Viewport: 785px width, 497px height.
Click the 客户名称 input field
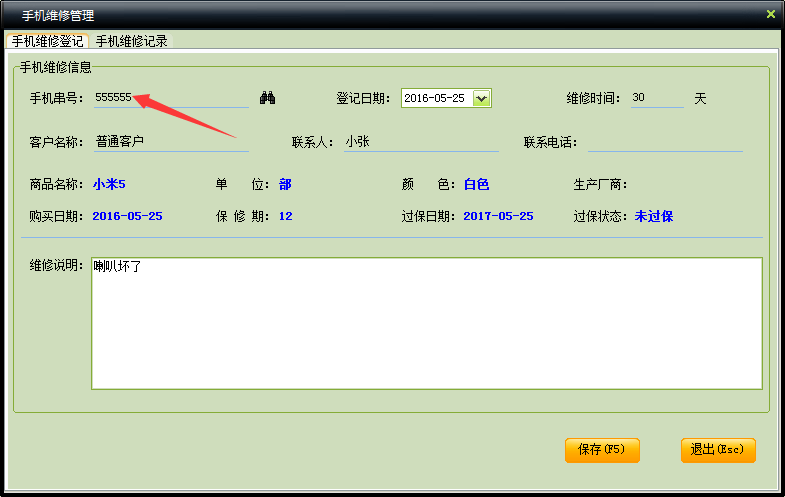pyautogui.click(x=171, y=142)
